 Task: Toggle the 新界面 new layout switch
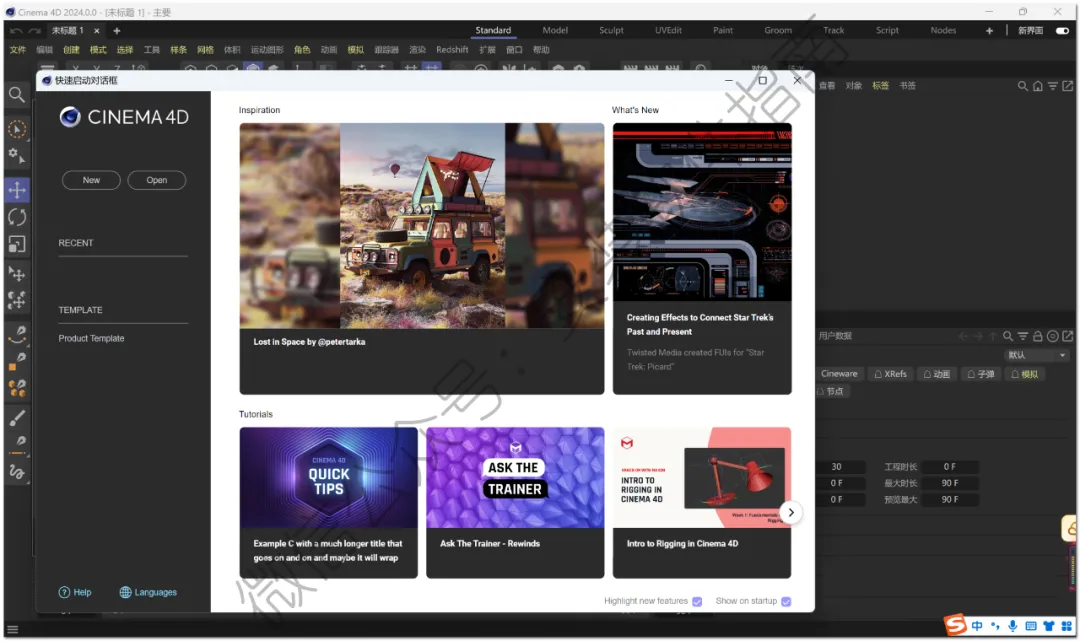1062,30
